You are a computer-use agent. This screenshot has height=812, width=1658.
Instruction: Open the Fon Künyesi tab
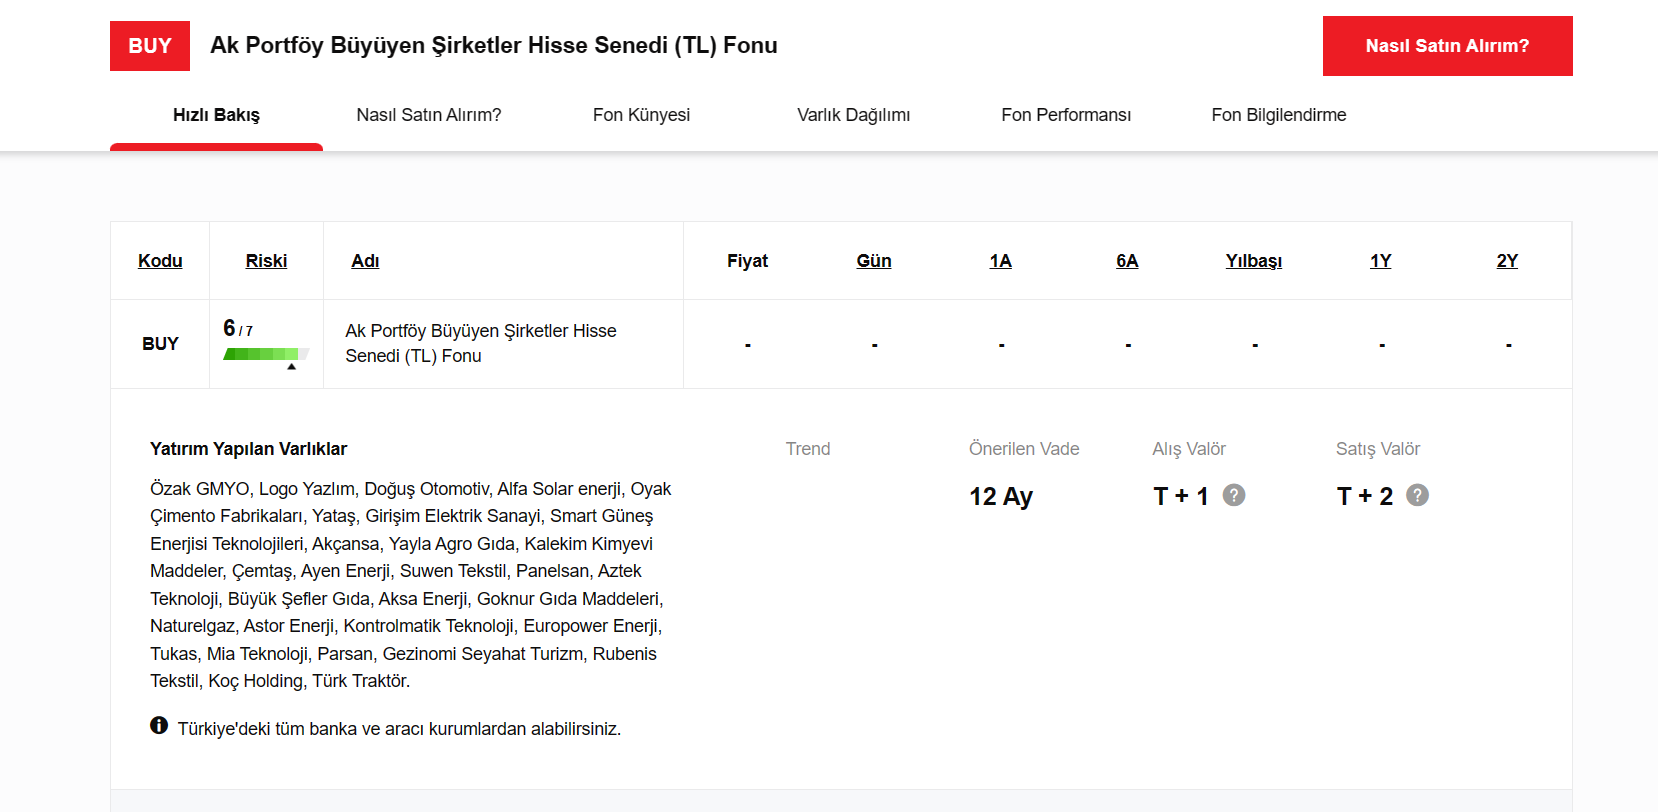[x=641, y=115]
